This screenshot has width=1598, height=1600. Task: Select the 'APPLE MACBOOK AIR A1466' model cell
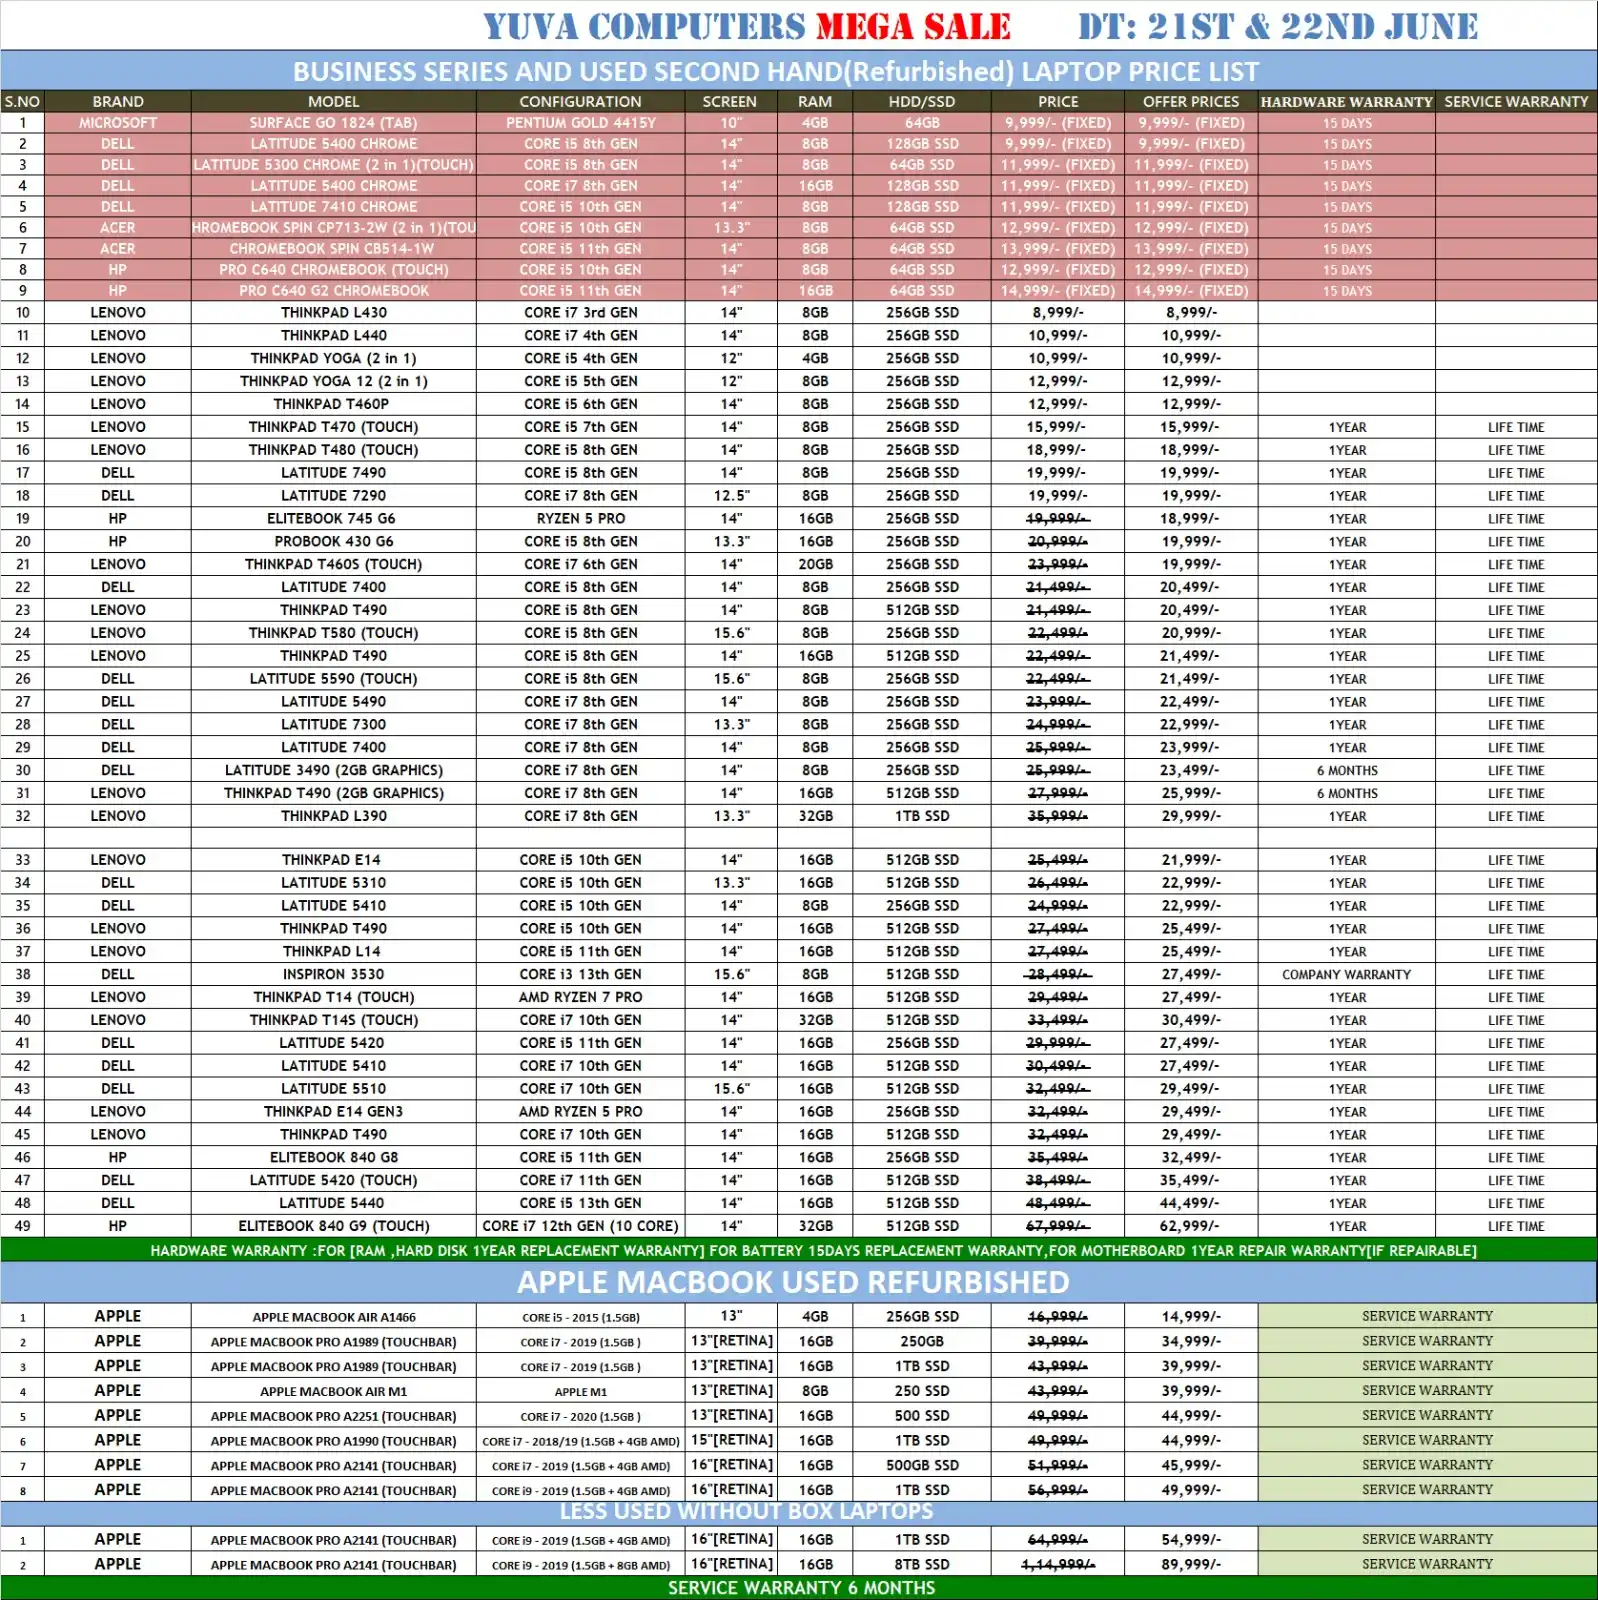334,1317
